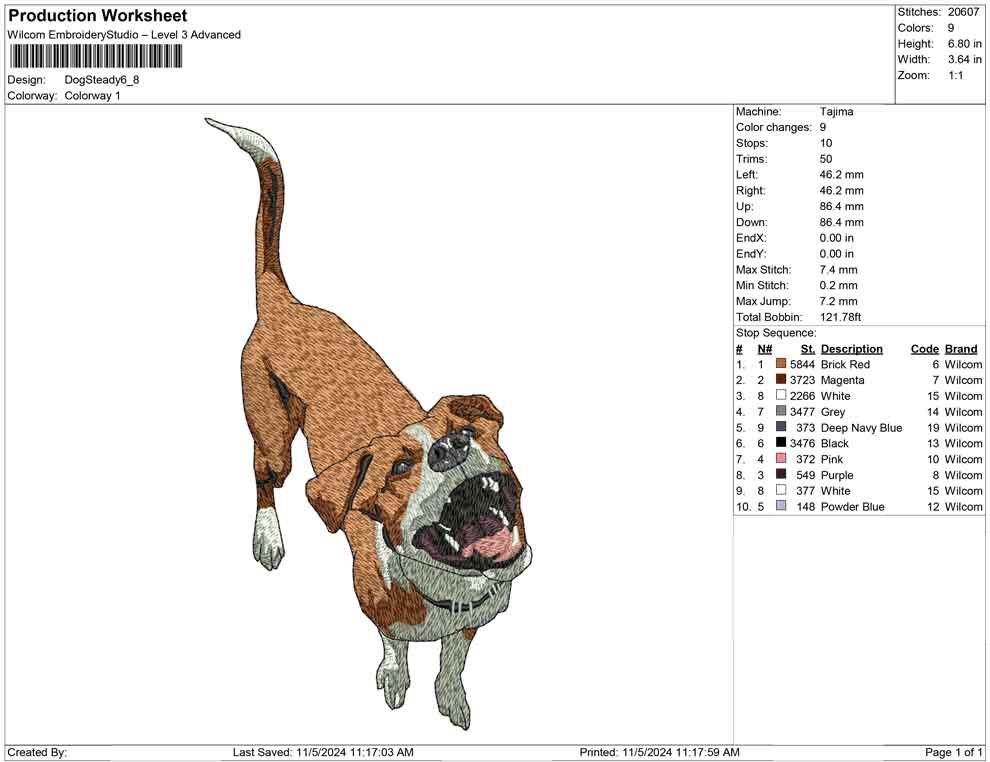Select the Deep Navy Blue color swatch
Screen dimensions: 990x762
coord(781,427)
